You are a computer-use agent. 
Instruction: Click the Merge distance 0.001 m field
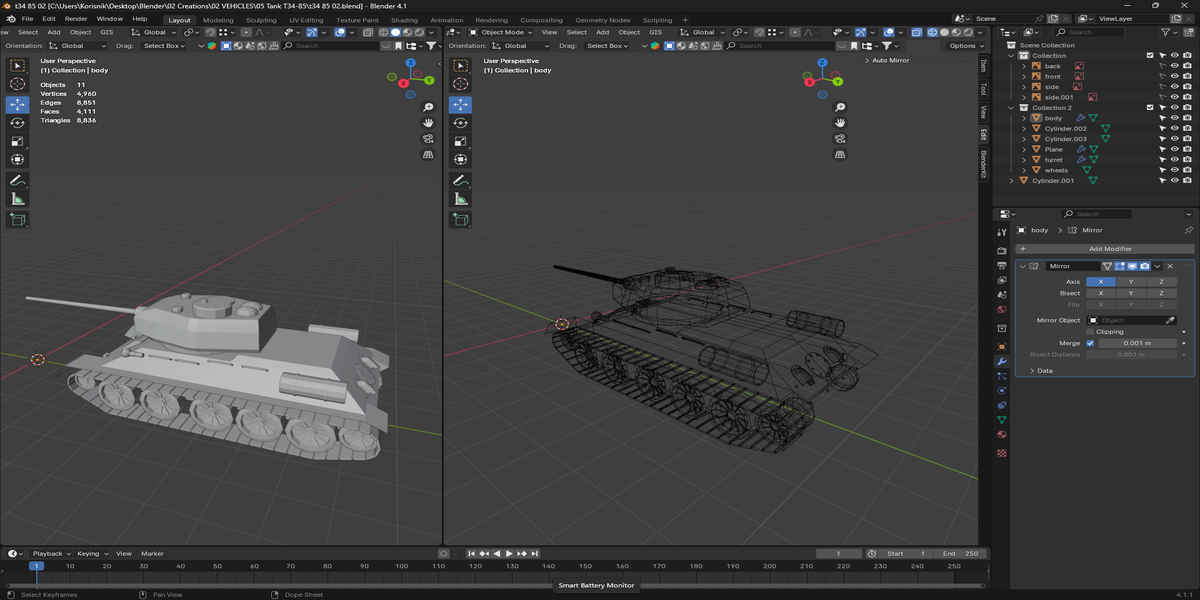point(1135,343)
